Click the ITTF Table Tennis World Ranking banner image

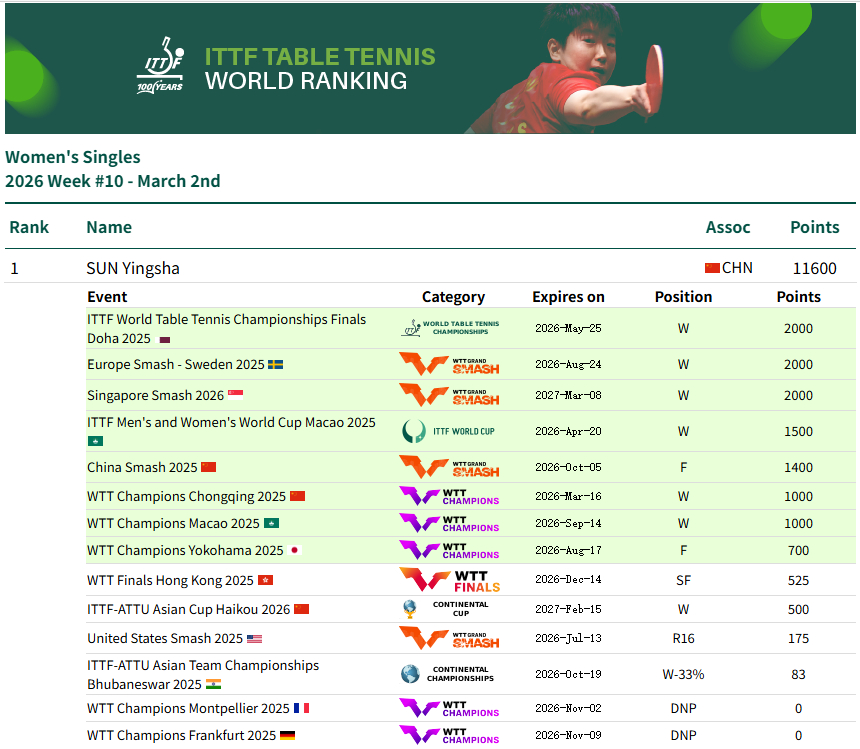430,68
